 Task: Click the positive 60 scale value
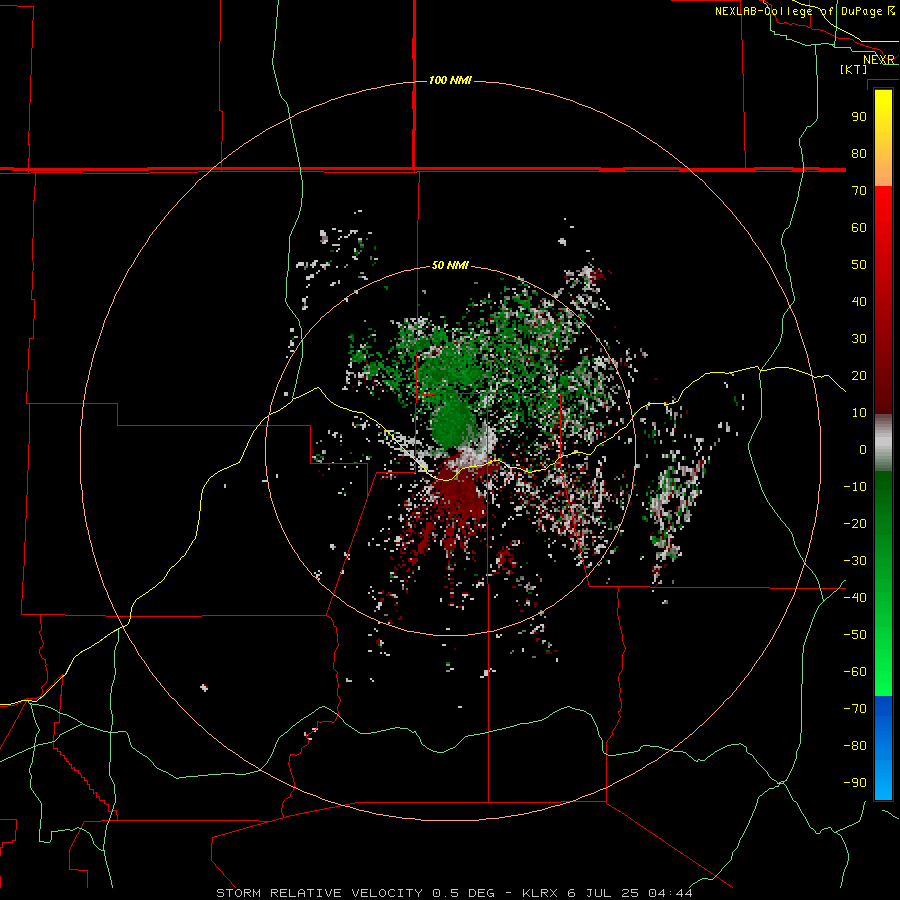click(x=859, y=227)
